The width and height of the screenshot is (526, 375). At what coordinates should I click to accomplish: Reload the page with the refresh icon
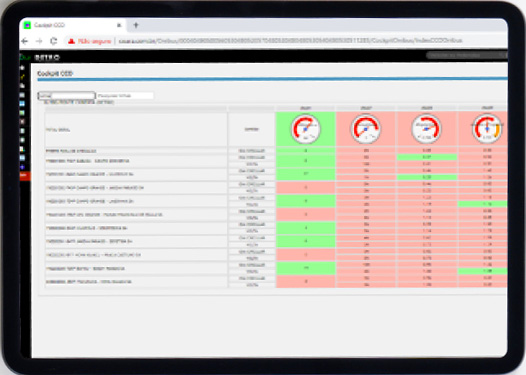point(53,41)
